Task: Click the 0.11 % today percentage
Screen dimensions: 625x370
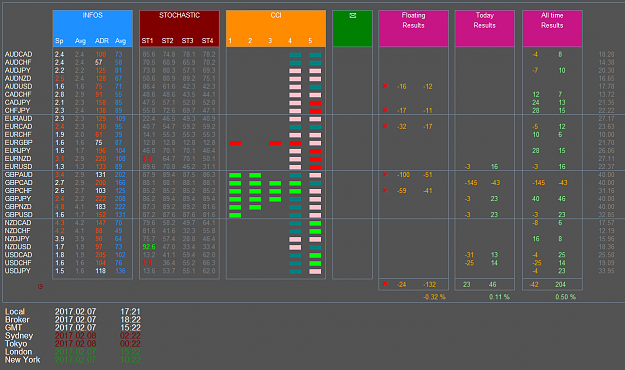Action: pos(499,297)
